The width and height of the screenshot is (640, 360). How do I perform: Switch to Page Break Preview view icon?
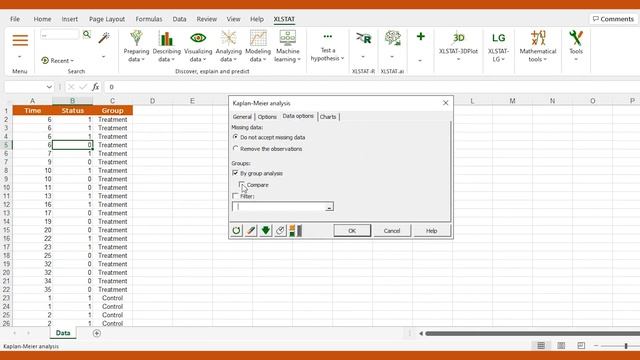tap(581, 346)
